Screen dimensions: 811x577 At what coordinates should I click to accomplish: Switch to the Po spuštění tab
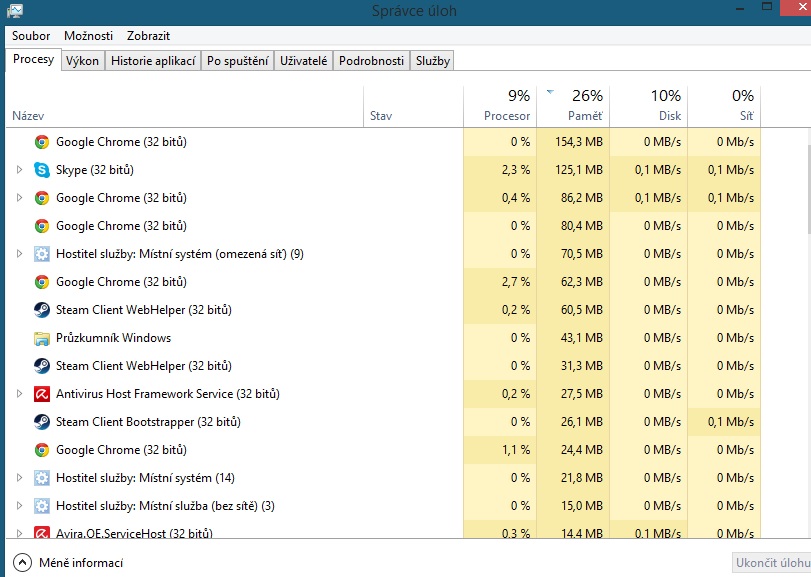point(237,60)
